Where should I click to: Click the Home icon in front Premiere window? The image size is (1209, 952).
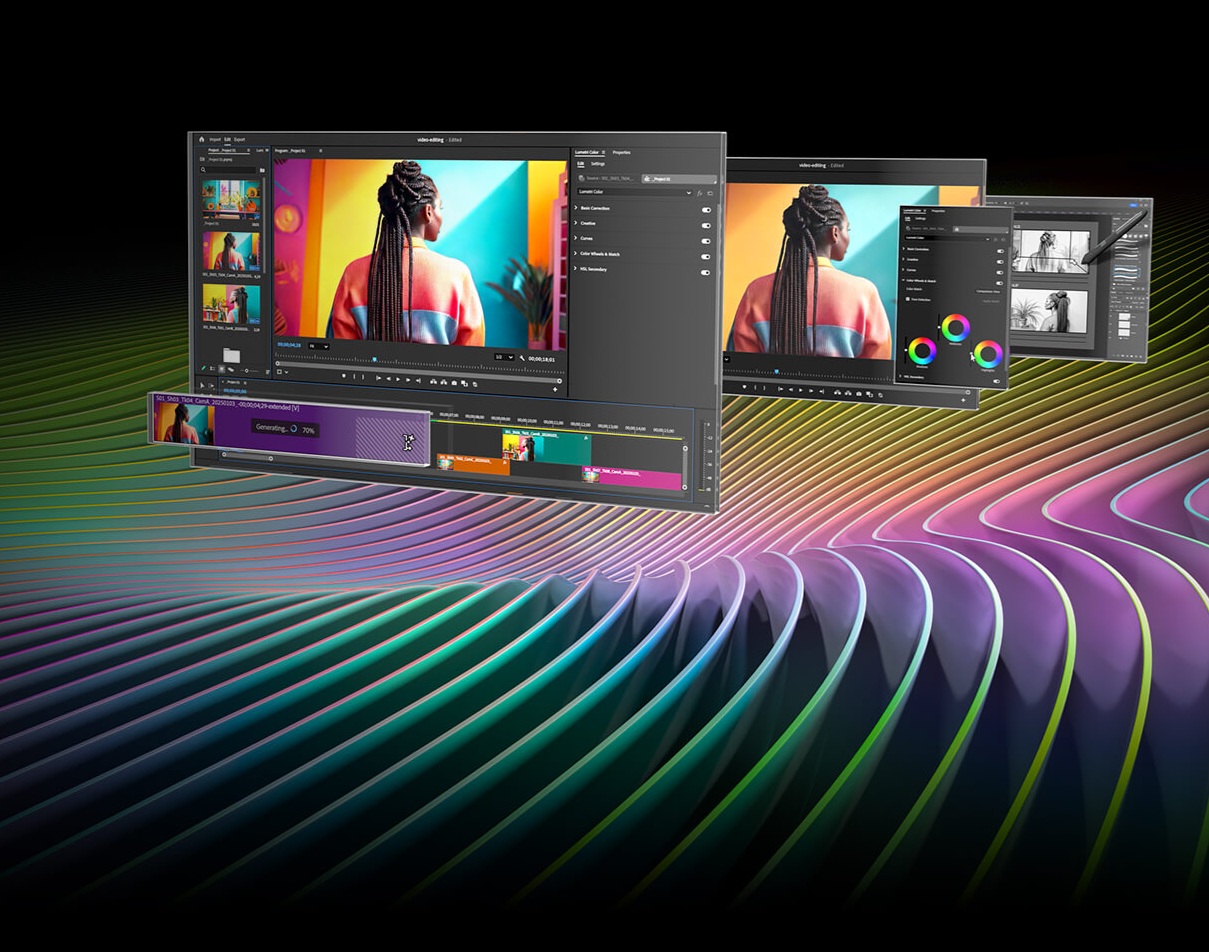[x=201, y=139]
